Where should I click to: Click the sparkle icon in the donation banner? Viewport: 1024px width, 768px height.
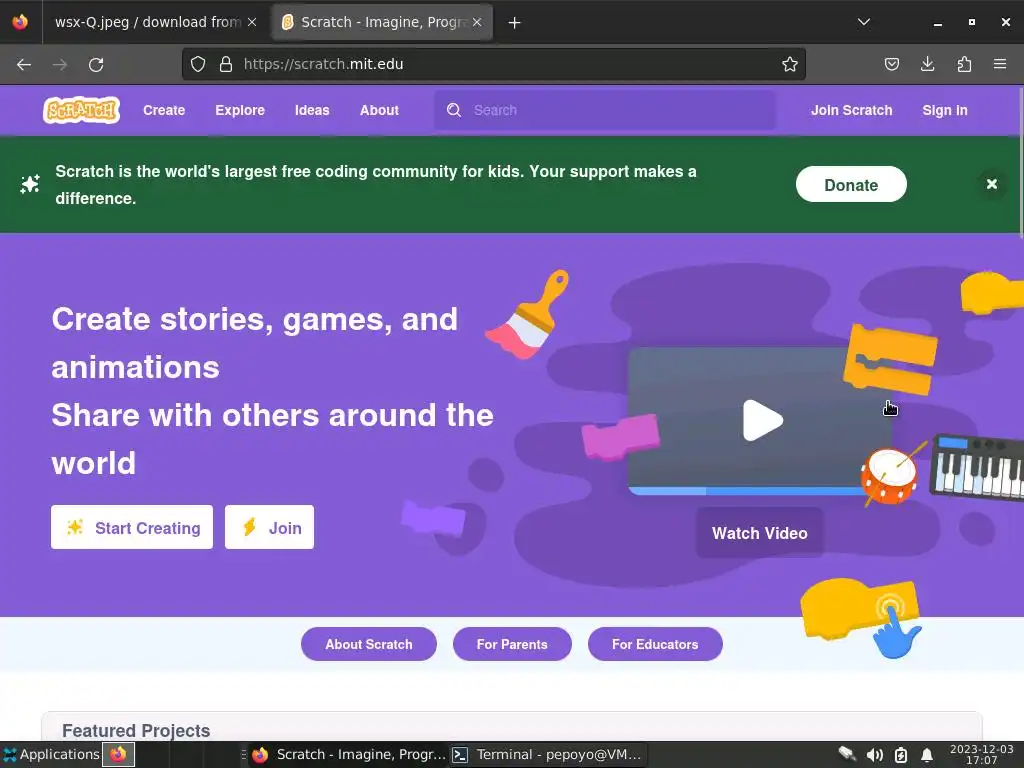pos(30,184)
